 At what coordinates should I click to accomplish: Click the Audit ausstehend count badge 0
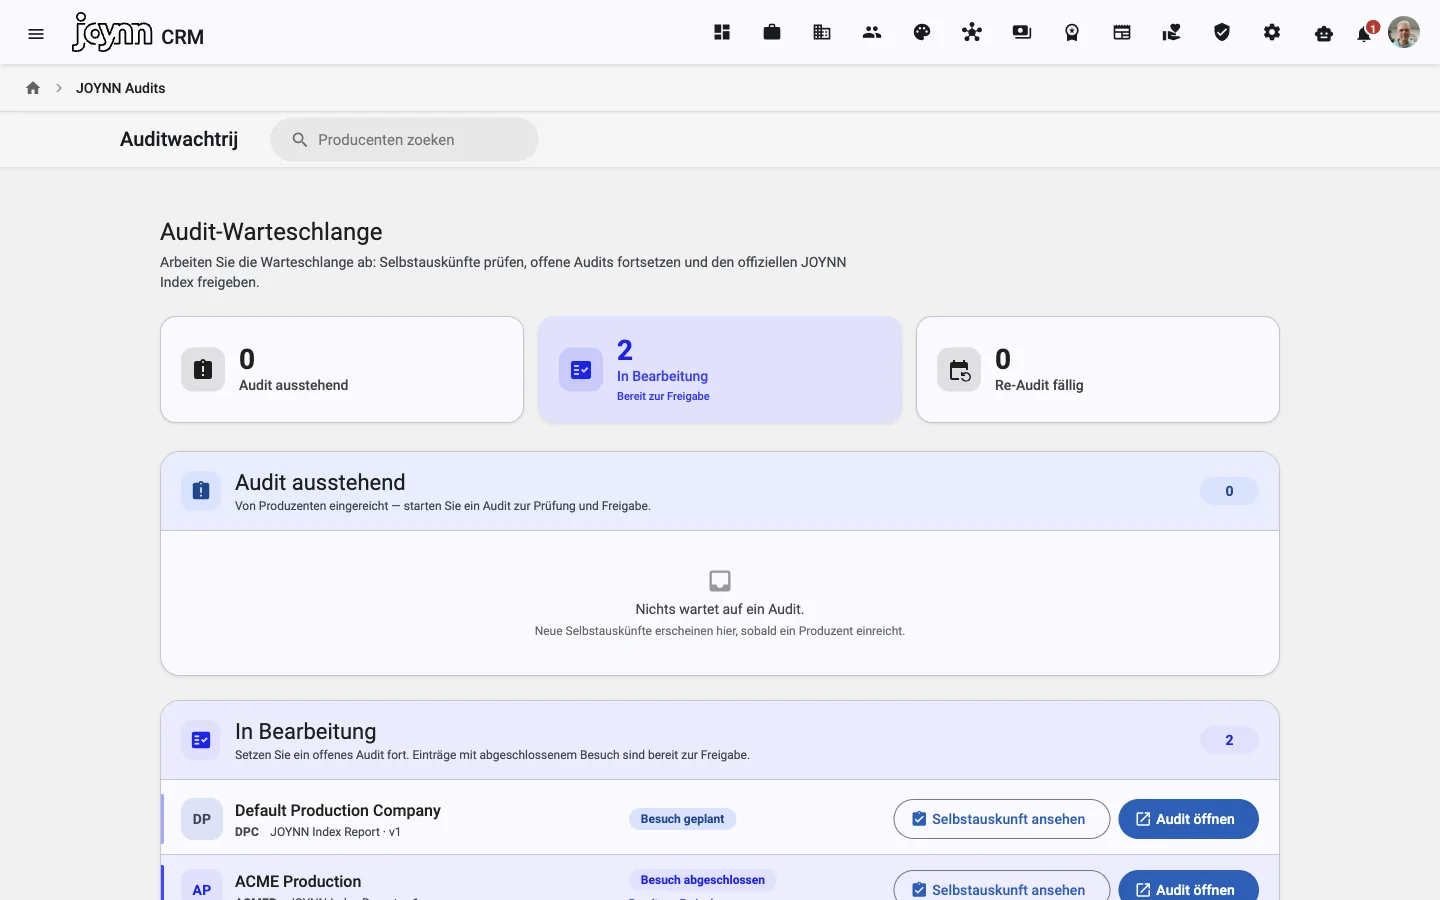[1229, 491]
